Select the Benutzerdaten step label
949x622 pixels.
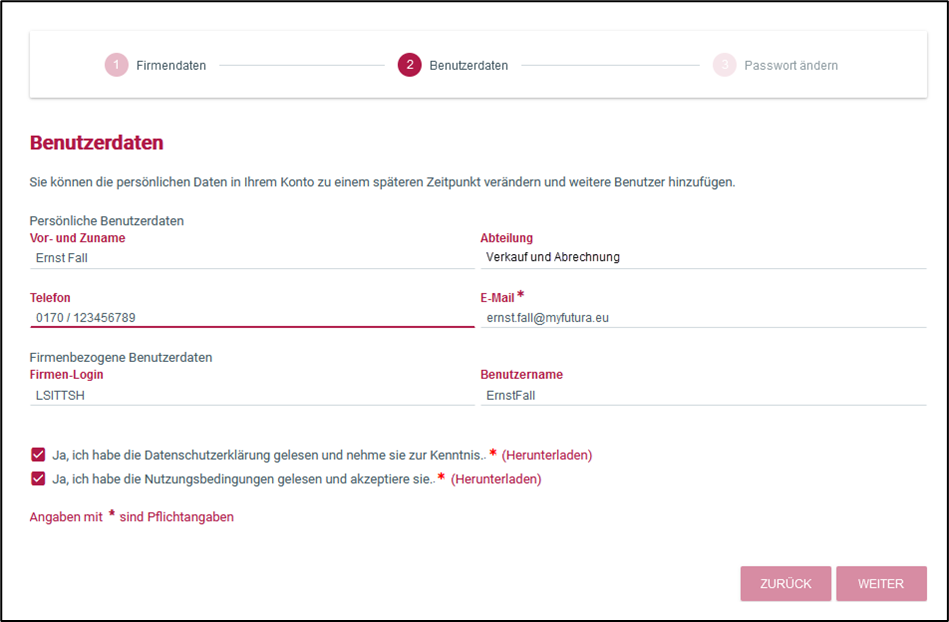[x=468, y=66]
